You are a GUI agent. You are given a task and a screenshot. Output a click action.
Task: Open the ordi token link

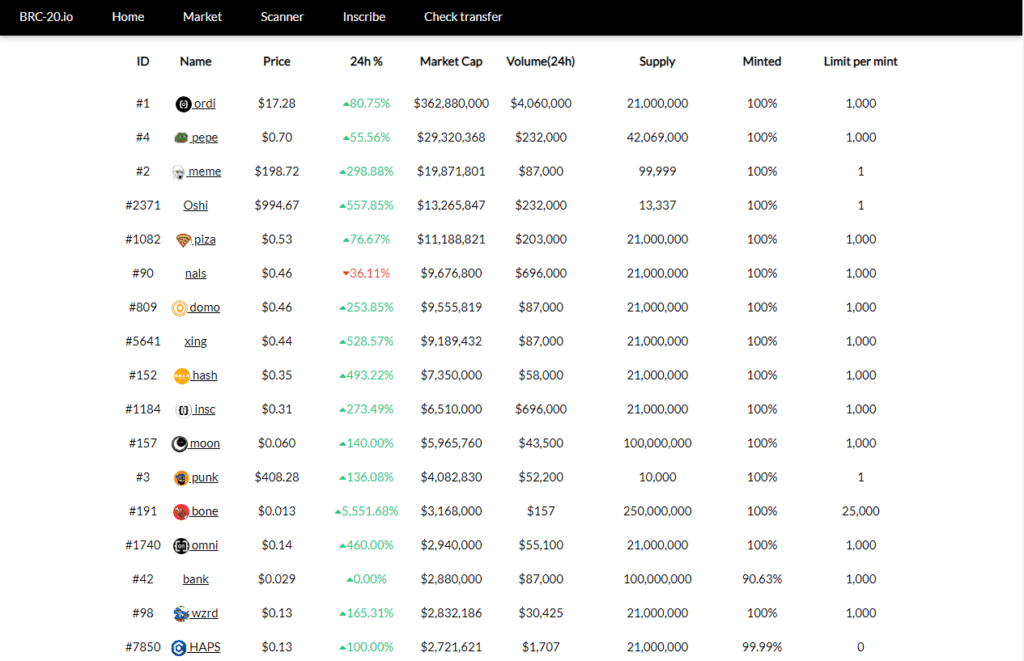[205, 103]
